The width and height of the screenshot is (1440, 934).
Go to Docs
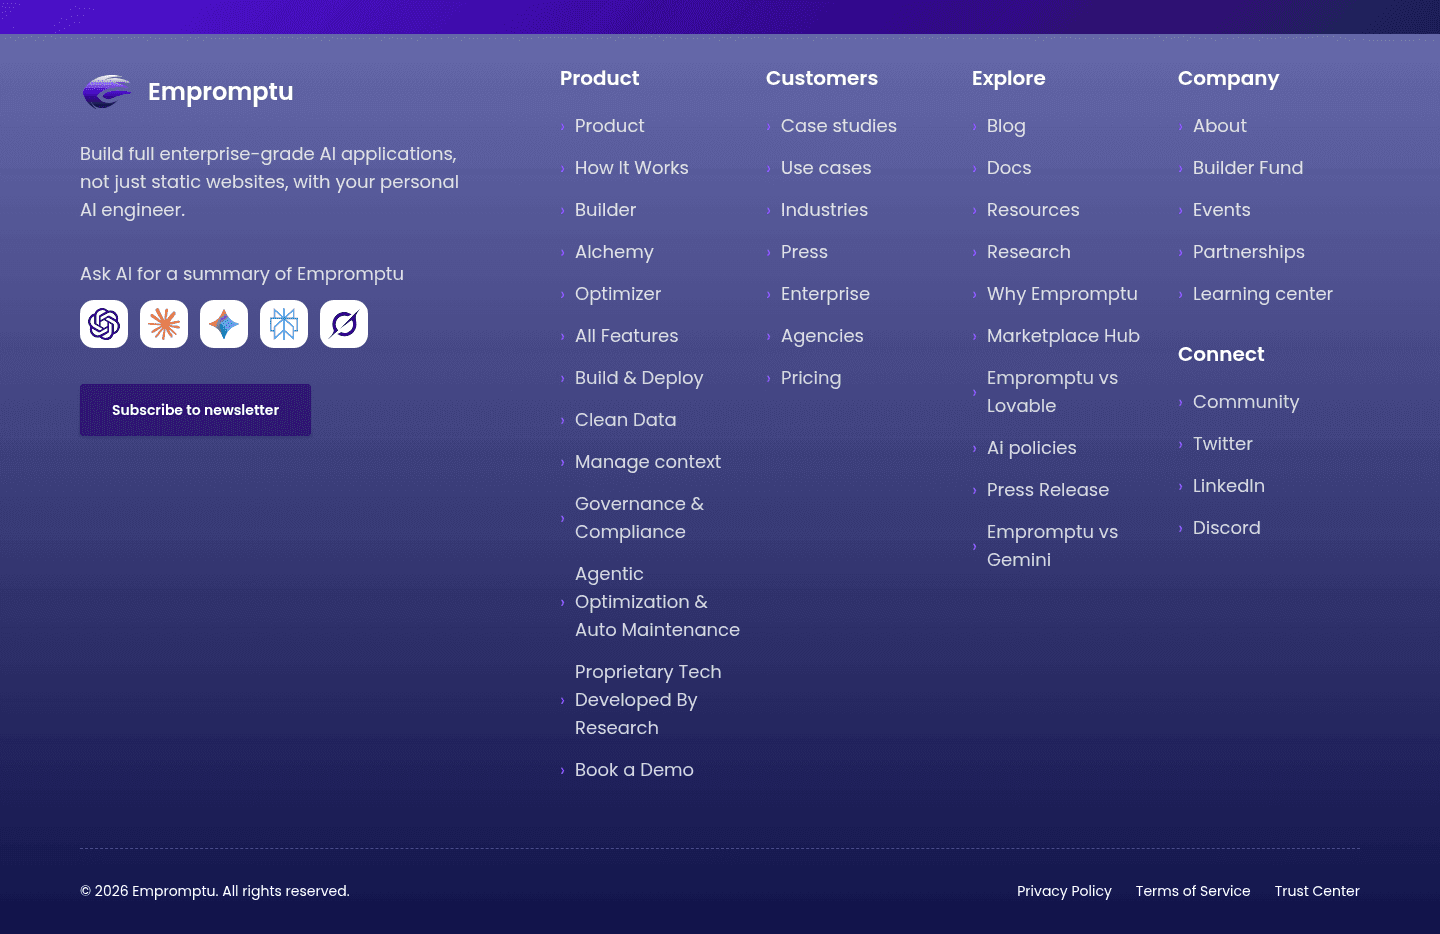click(1009, 168)
